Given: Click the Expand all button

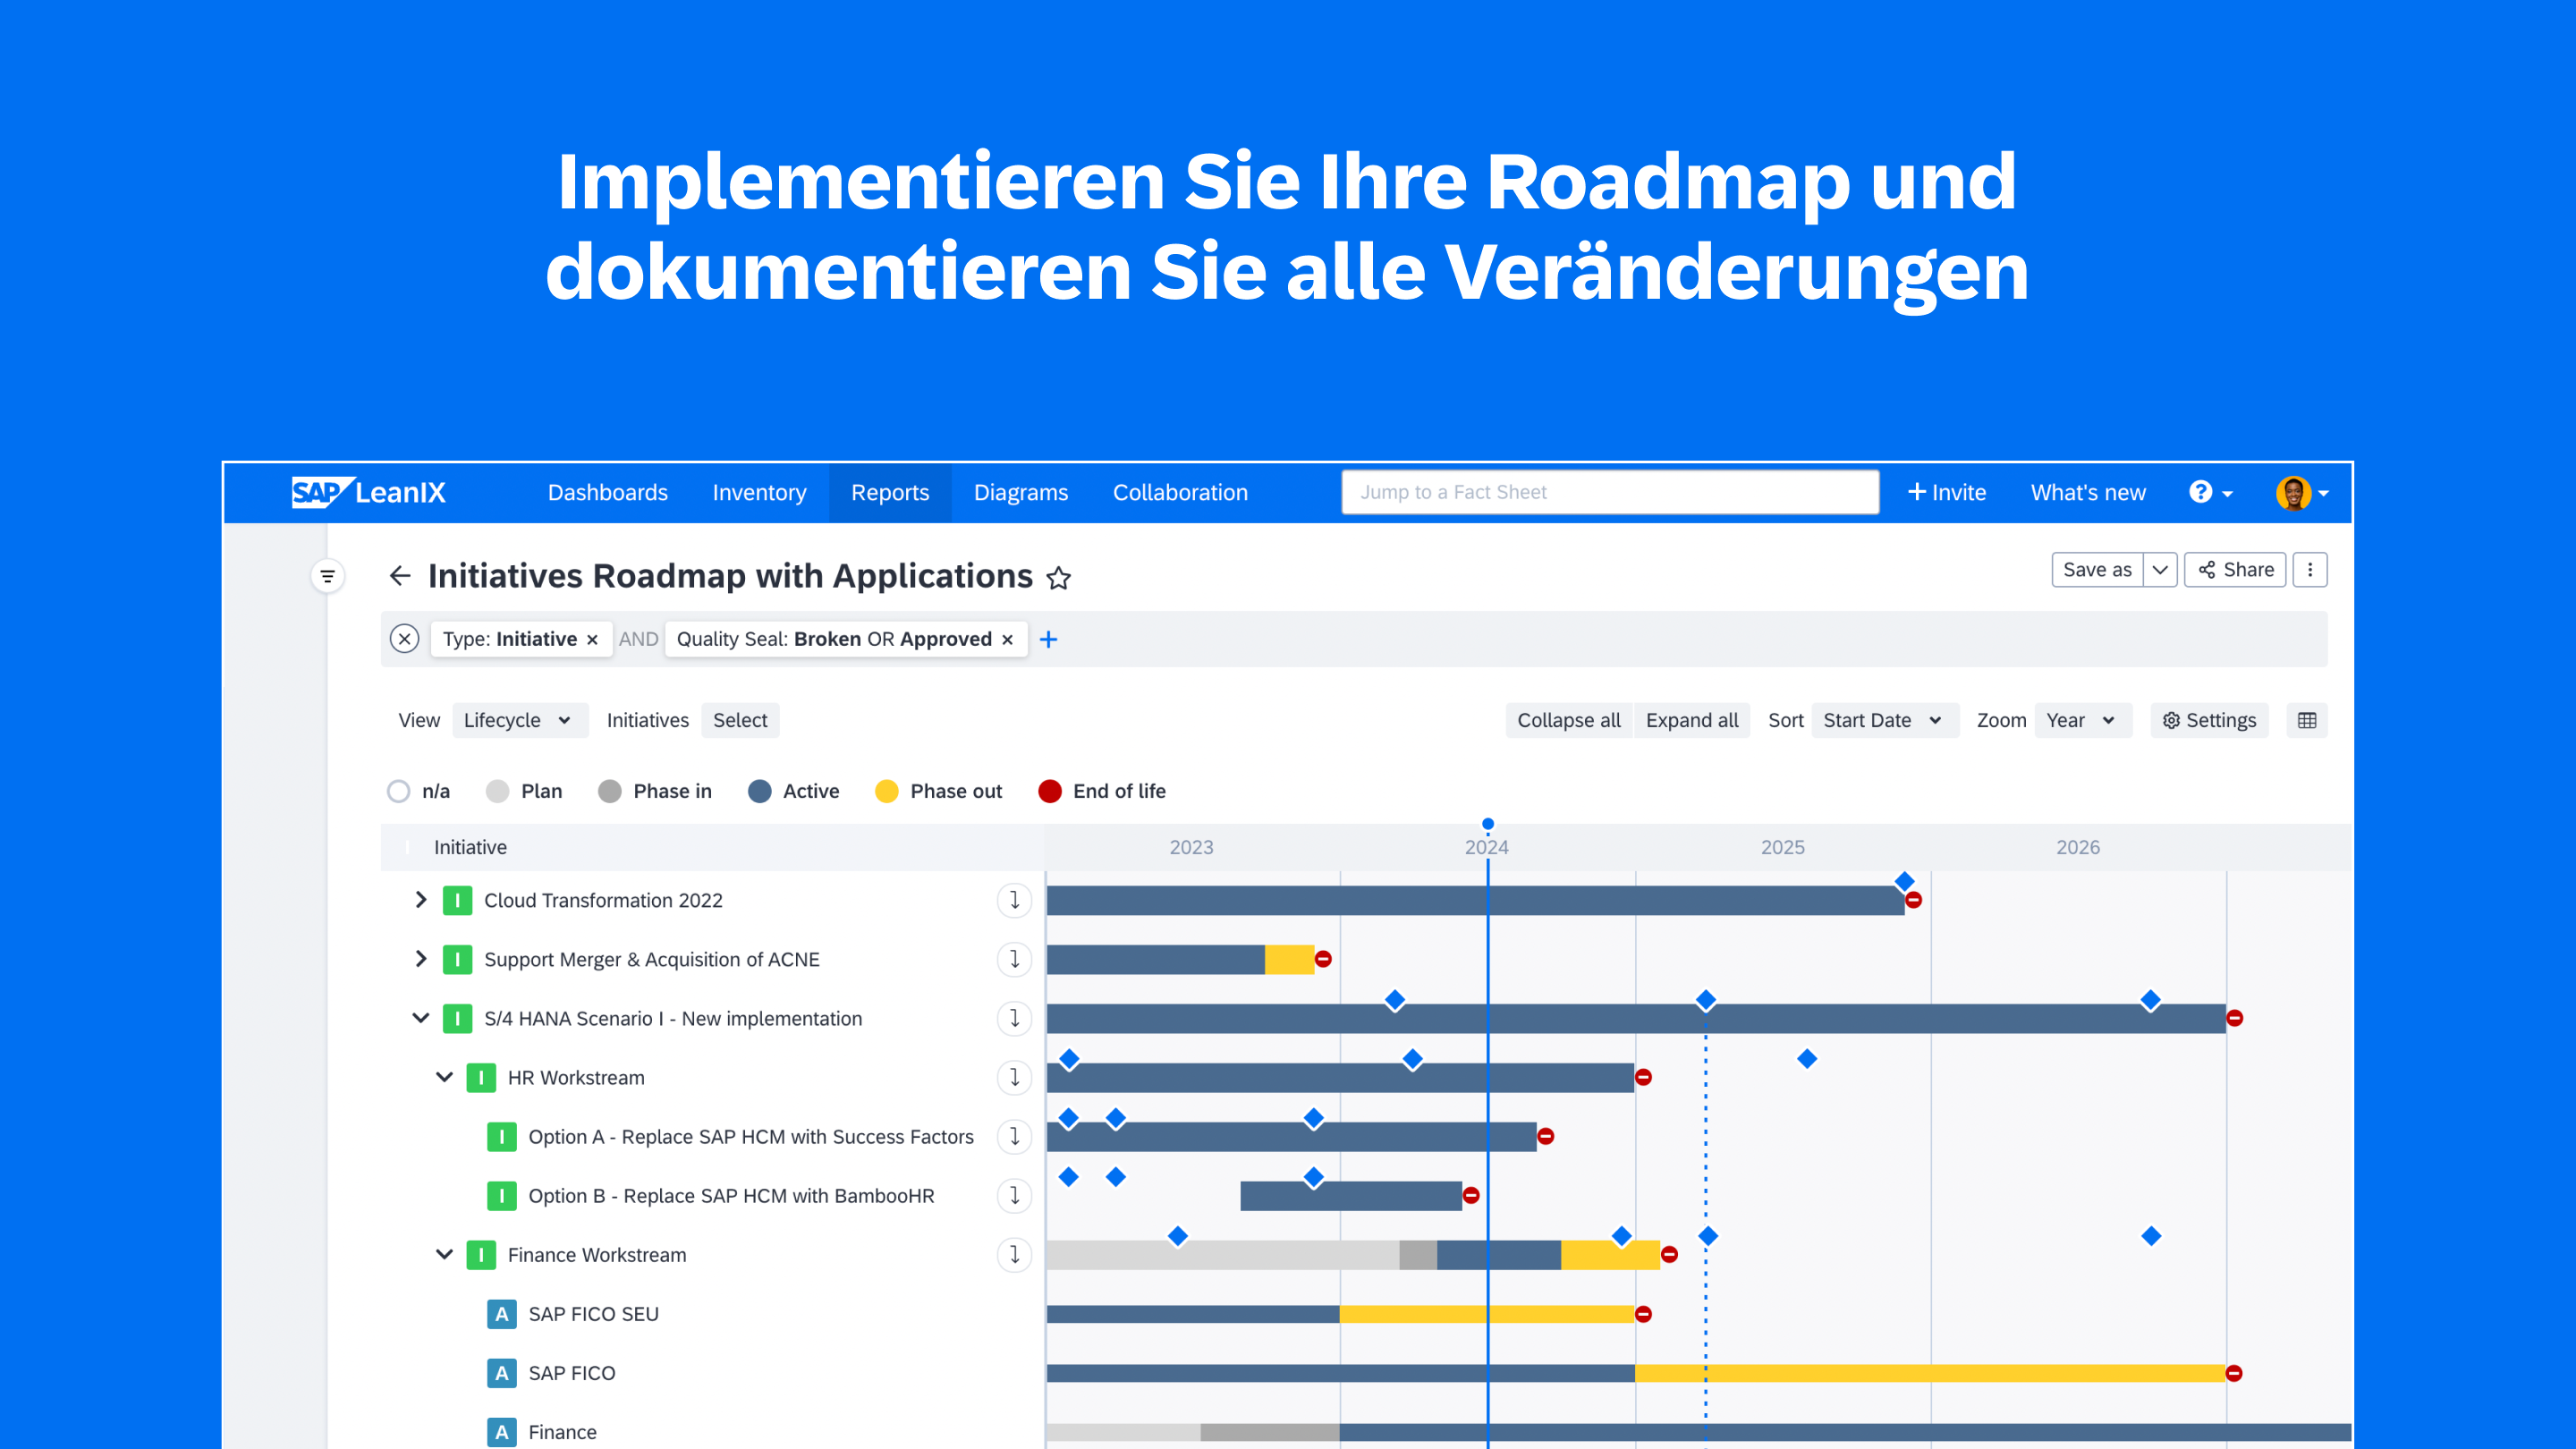Looking at the screenshot, I should (x=1691, y=720).
